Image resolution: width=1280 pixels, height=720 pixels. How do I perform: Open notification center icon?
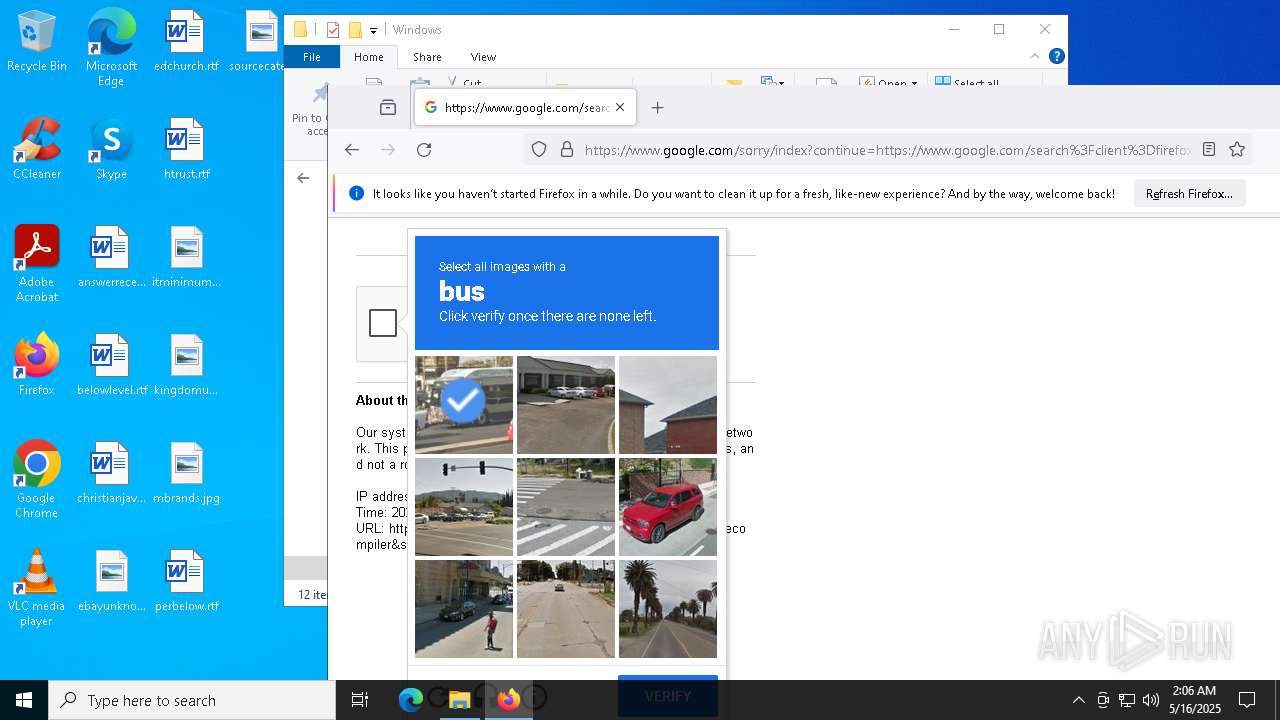coord(1247,700)
